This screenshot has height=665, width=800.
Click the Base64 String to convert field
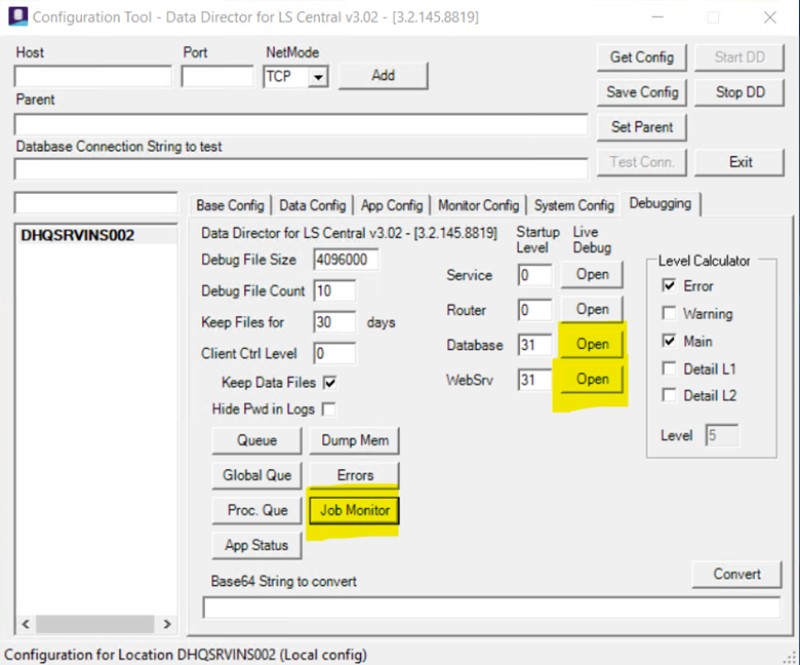(491, 608)
